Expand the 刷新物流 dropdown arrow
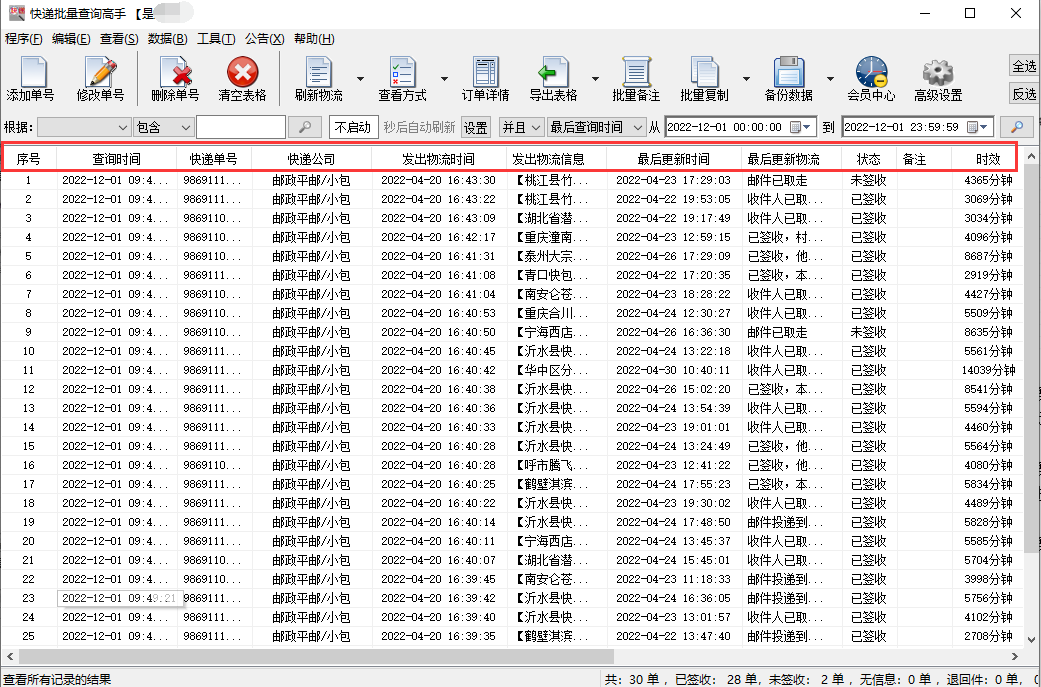Viewport: 1041px width, 687px height. [360, 79]
